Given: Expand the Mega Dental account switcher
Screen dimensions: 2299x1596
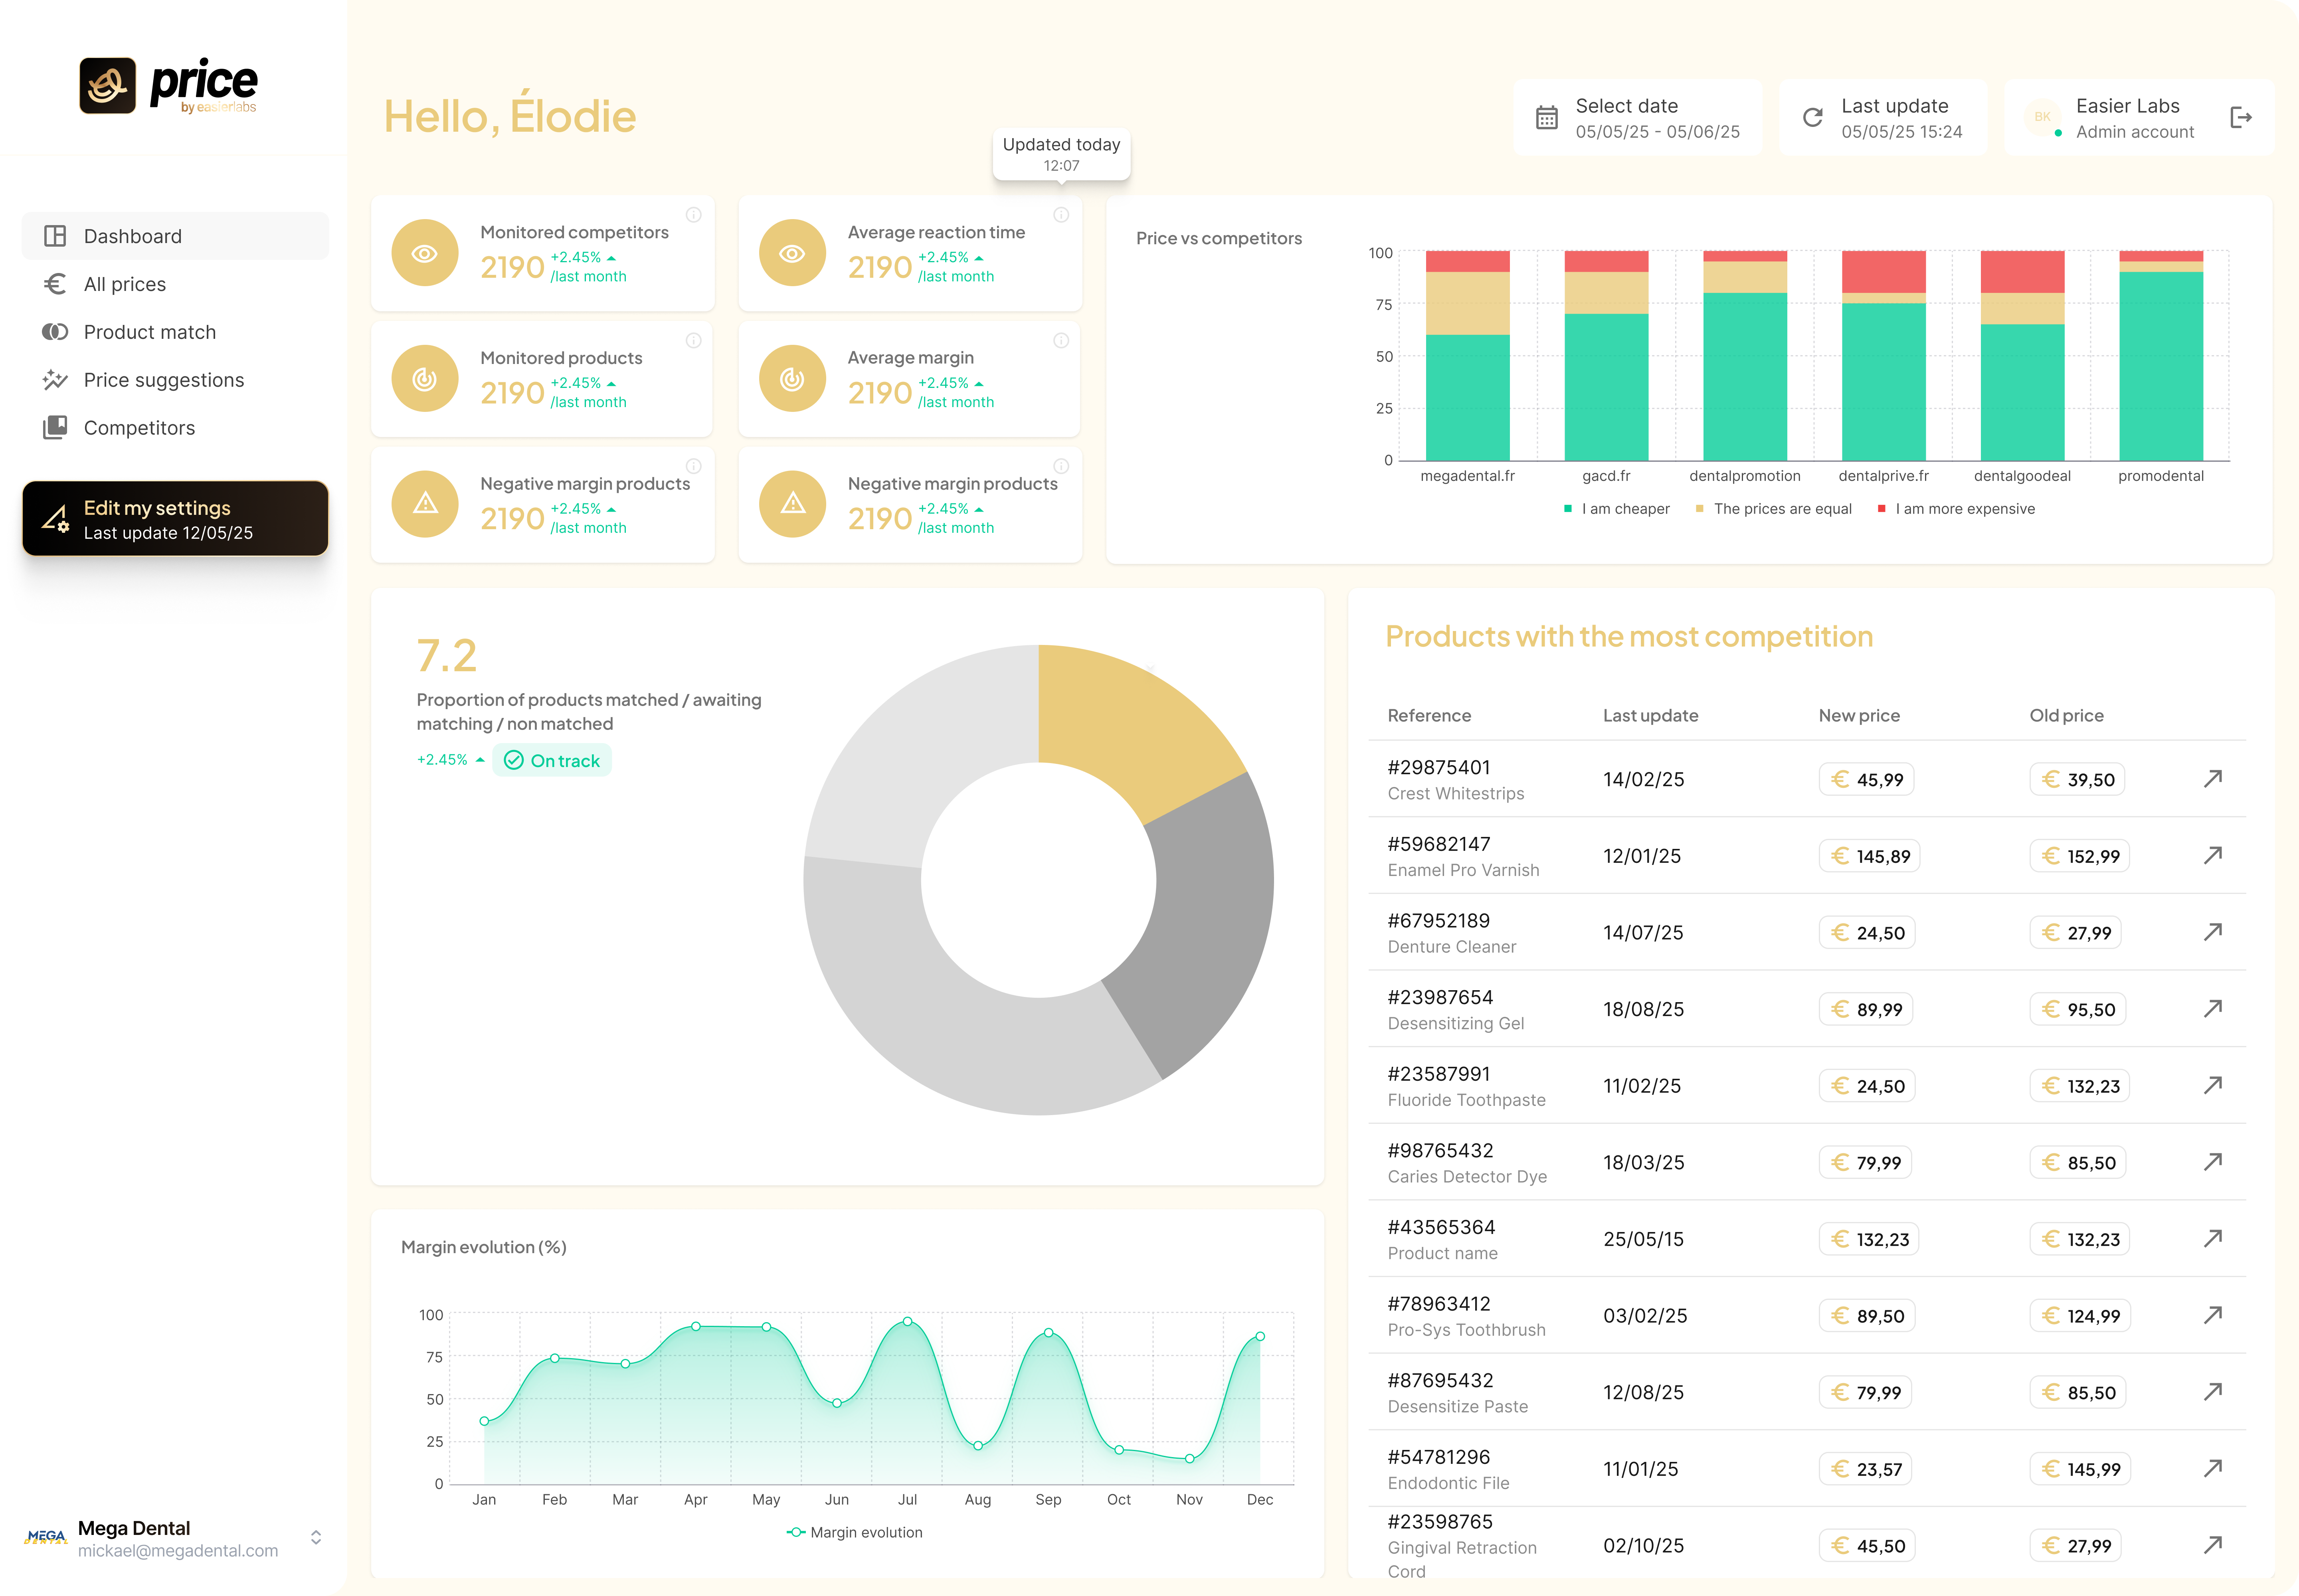Looking at the screenshot, I should pyautogui.click(x=316, y=1537).
